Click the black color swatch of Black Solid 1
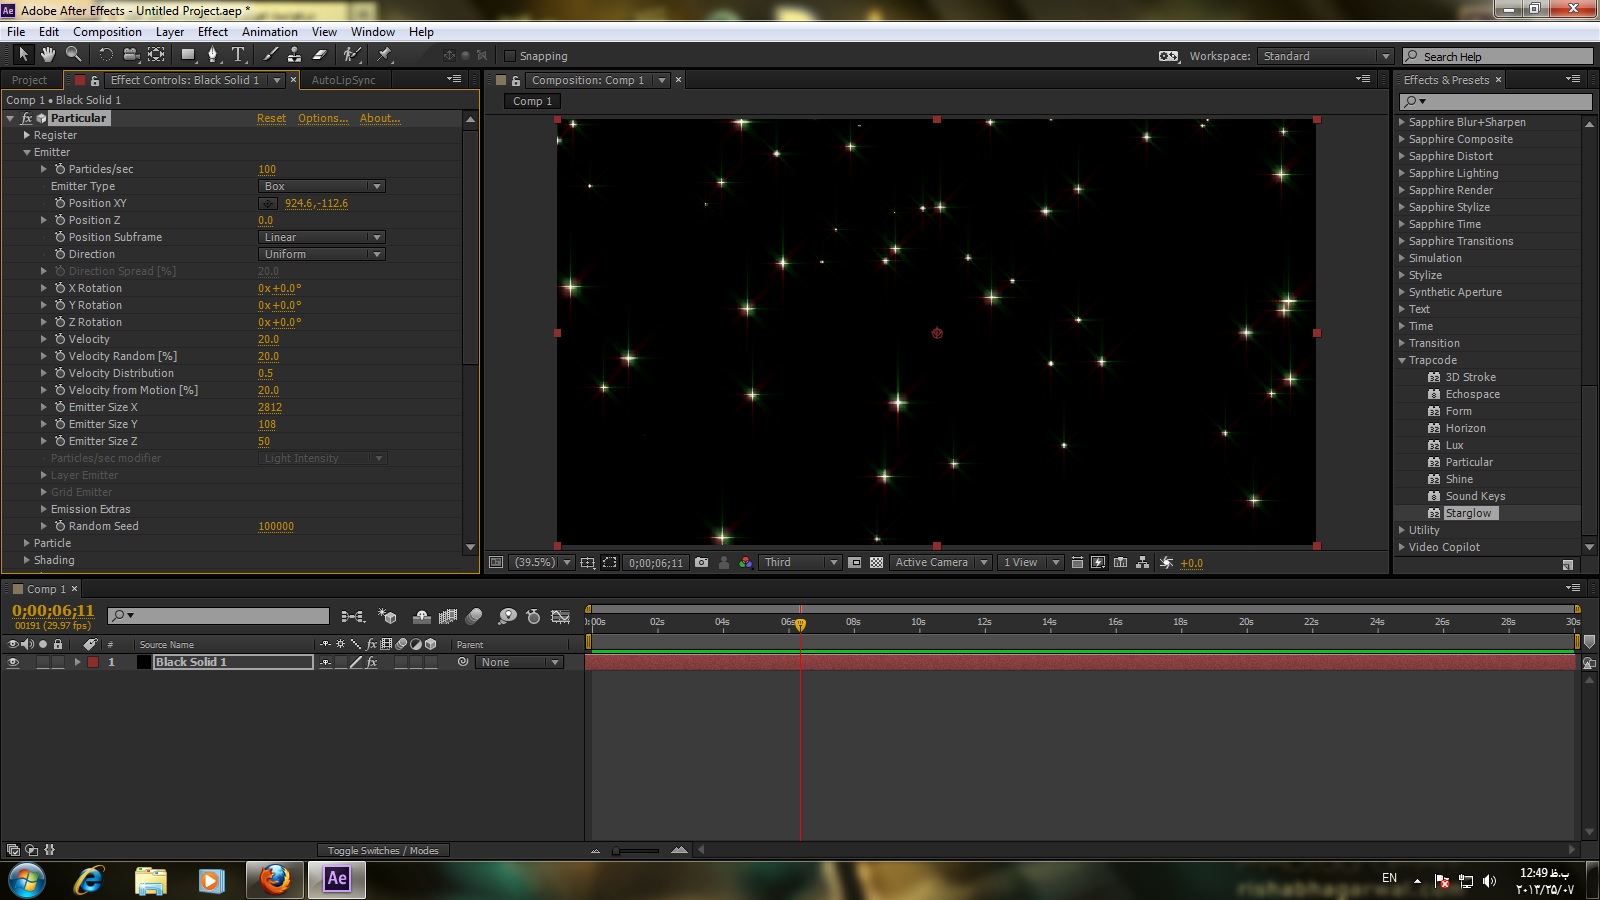 [x=143, y=662]
